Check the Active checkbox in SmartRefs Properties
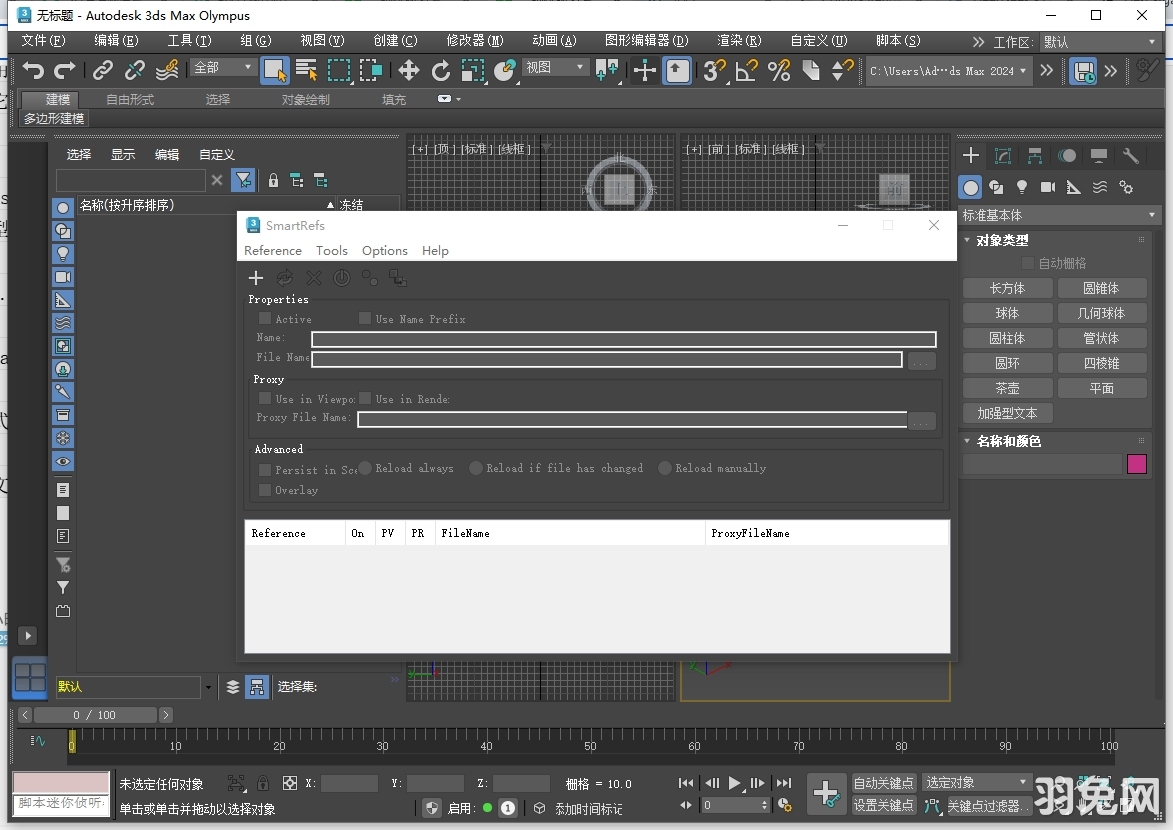This screenshot has height=830, width=1173. 266,318
